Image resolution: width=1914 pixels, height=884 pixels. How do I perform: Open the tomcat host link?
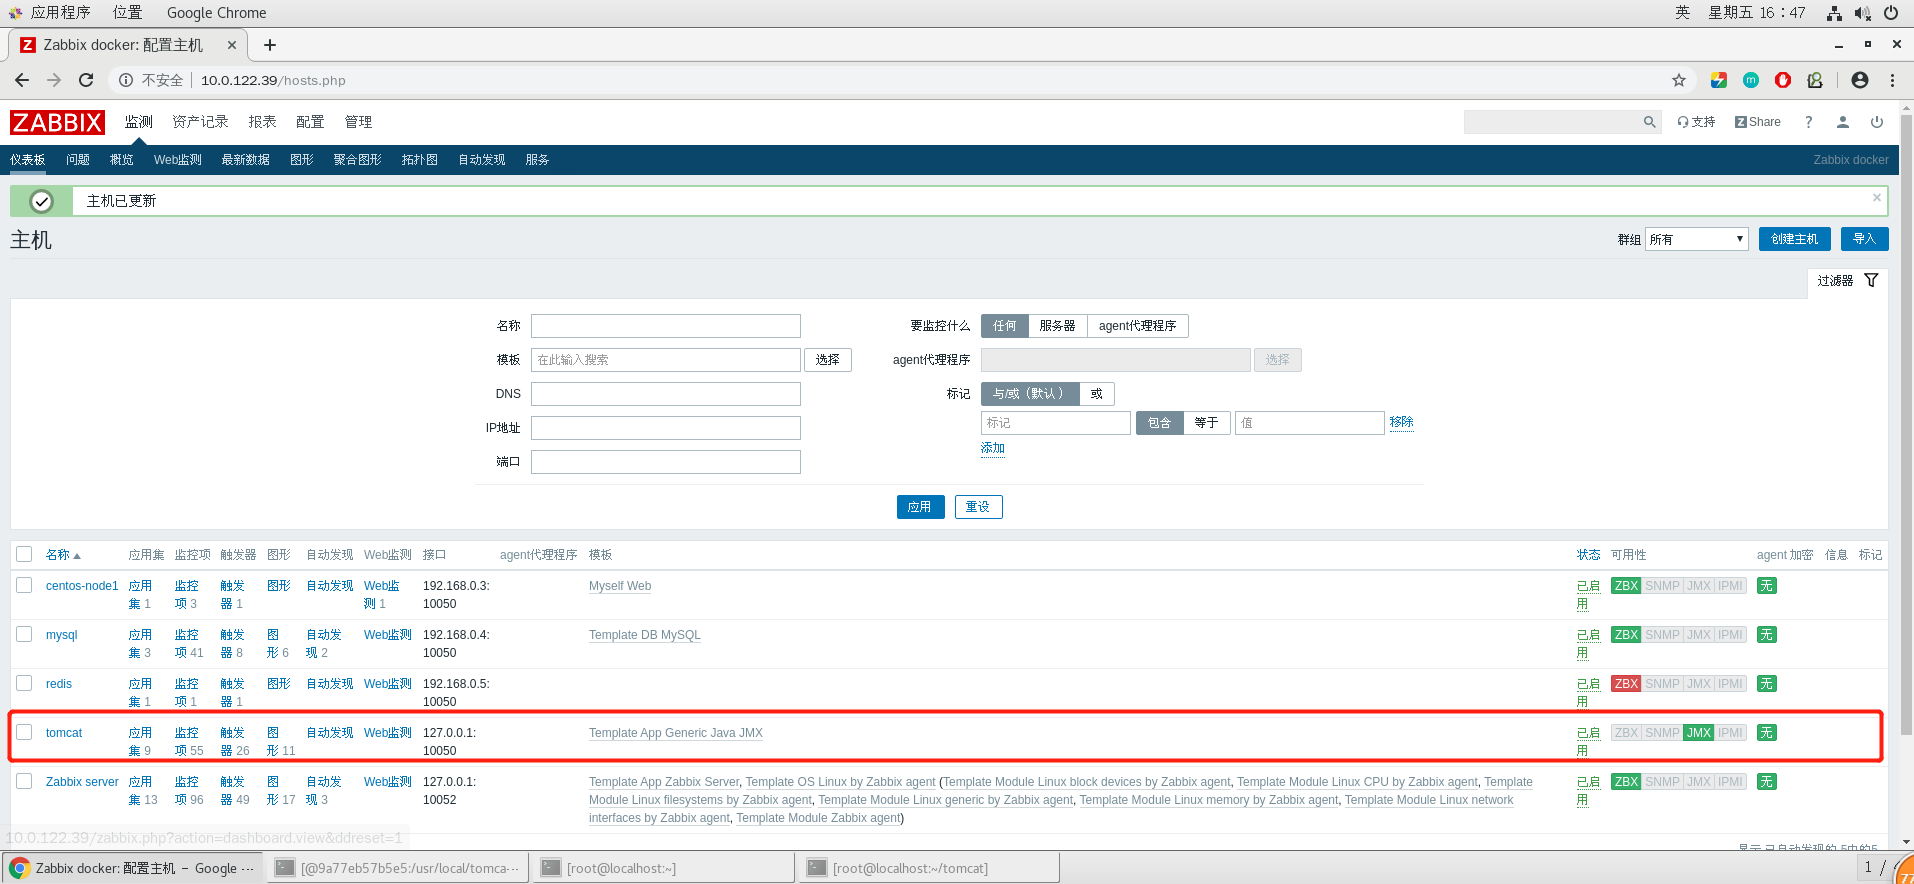(64, 733)
